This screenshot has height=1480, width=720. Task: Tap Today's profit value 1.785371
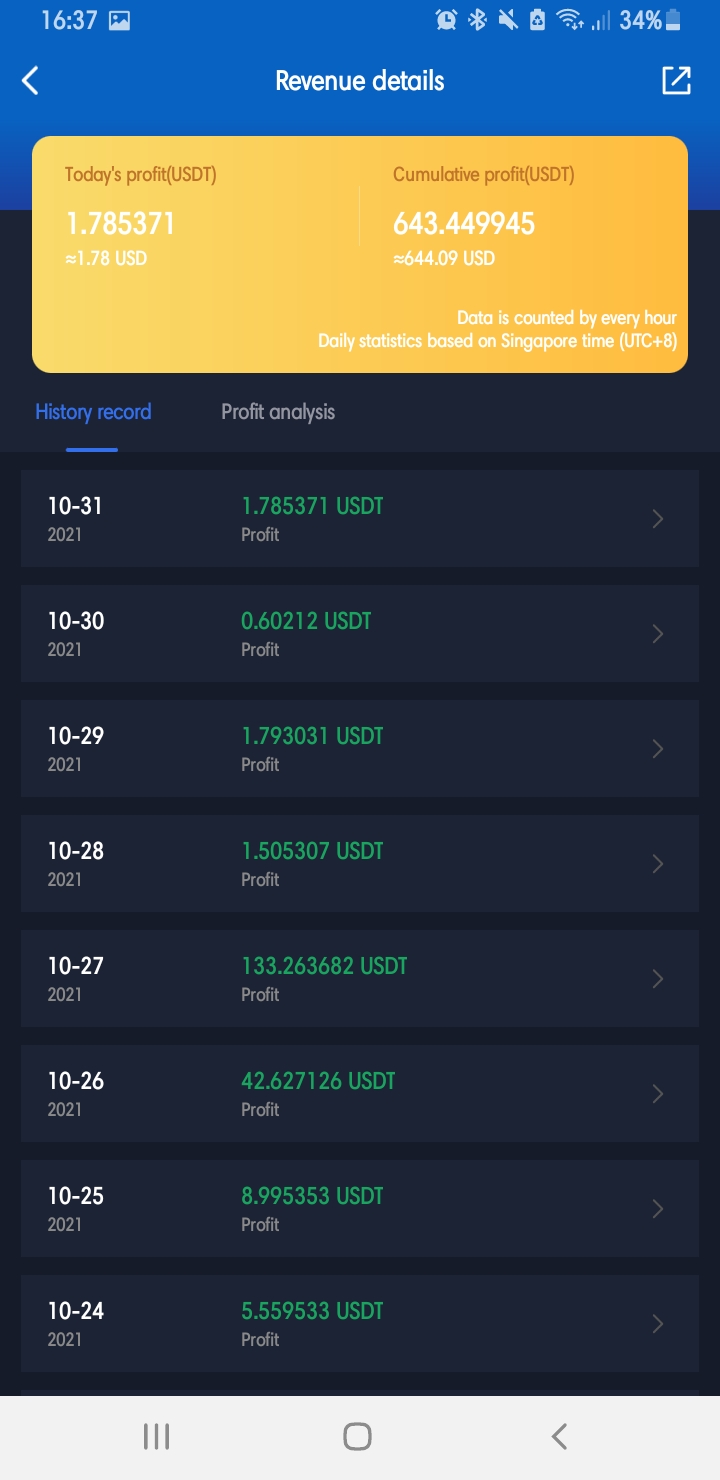coord(120,224)
